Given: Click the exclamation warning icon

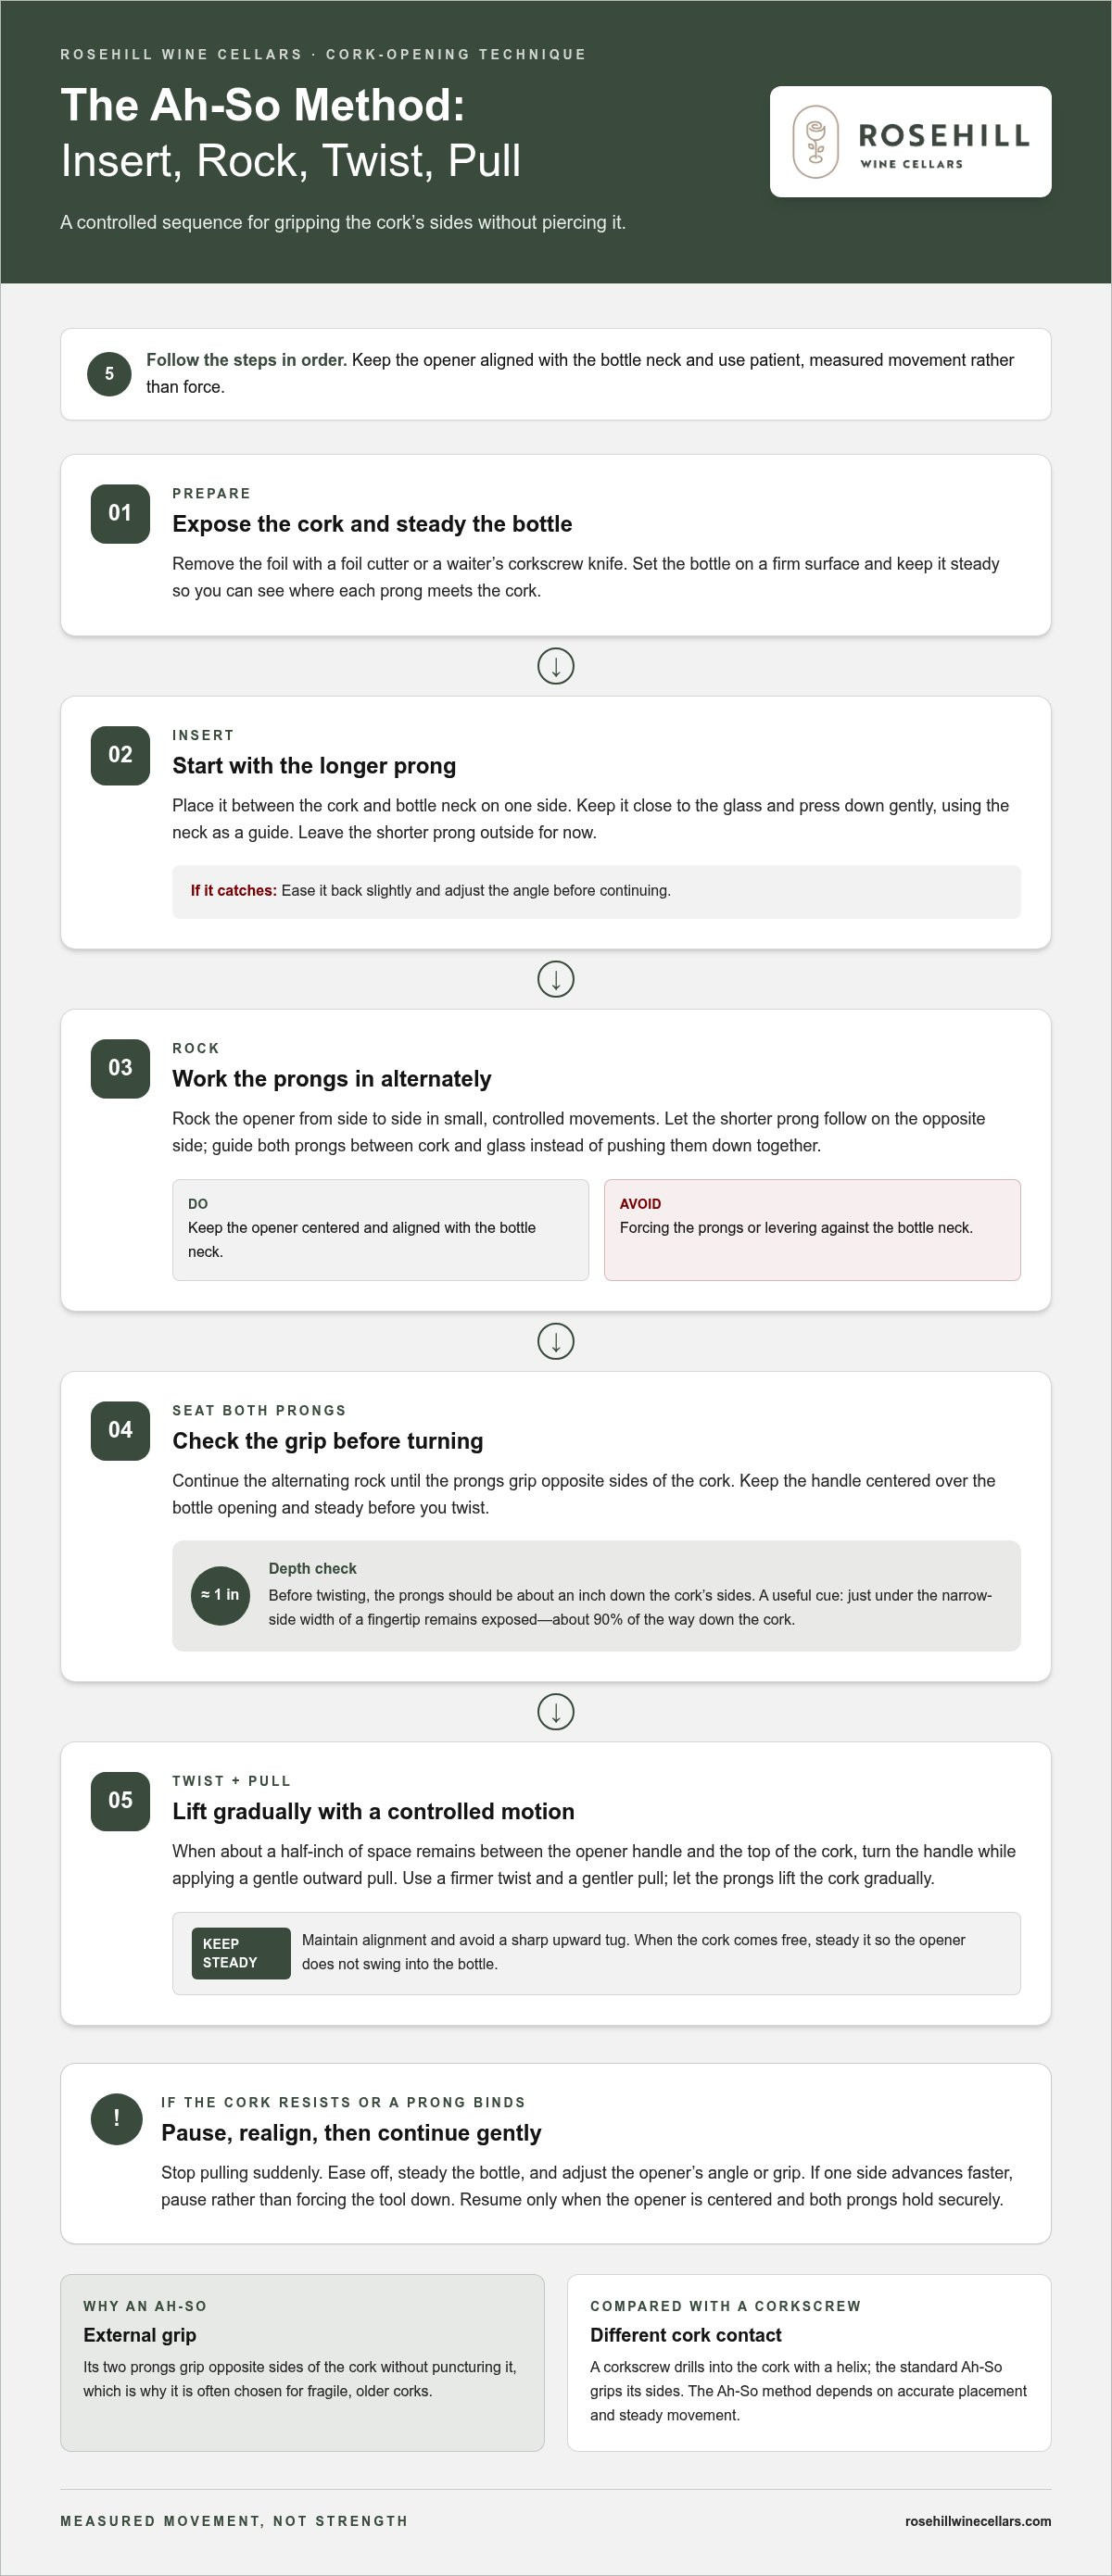Looking at the screenshot, I should [x=117, y=2118].
